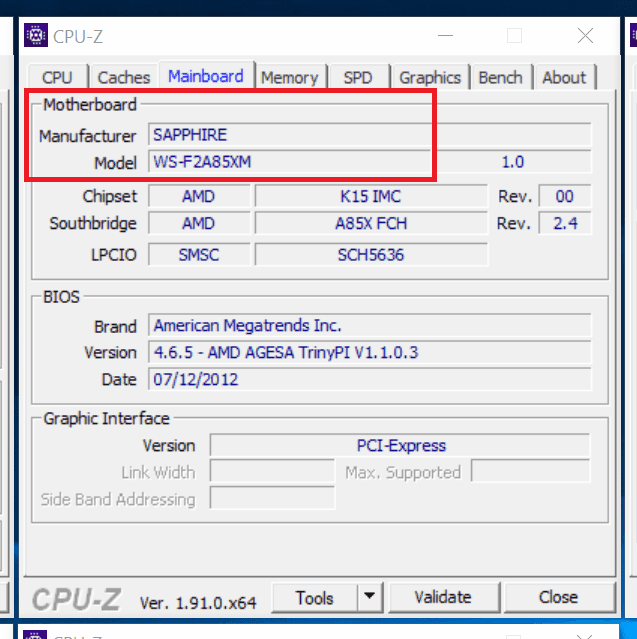Click the A85X FCH southbridge value
The width and height of the screenshot is (637, 639).
(x=371, y=223)
